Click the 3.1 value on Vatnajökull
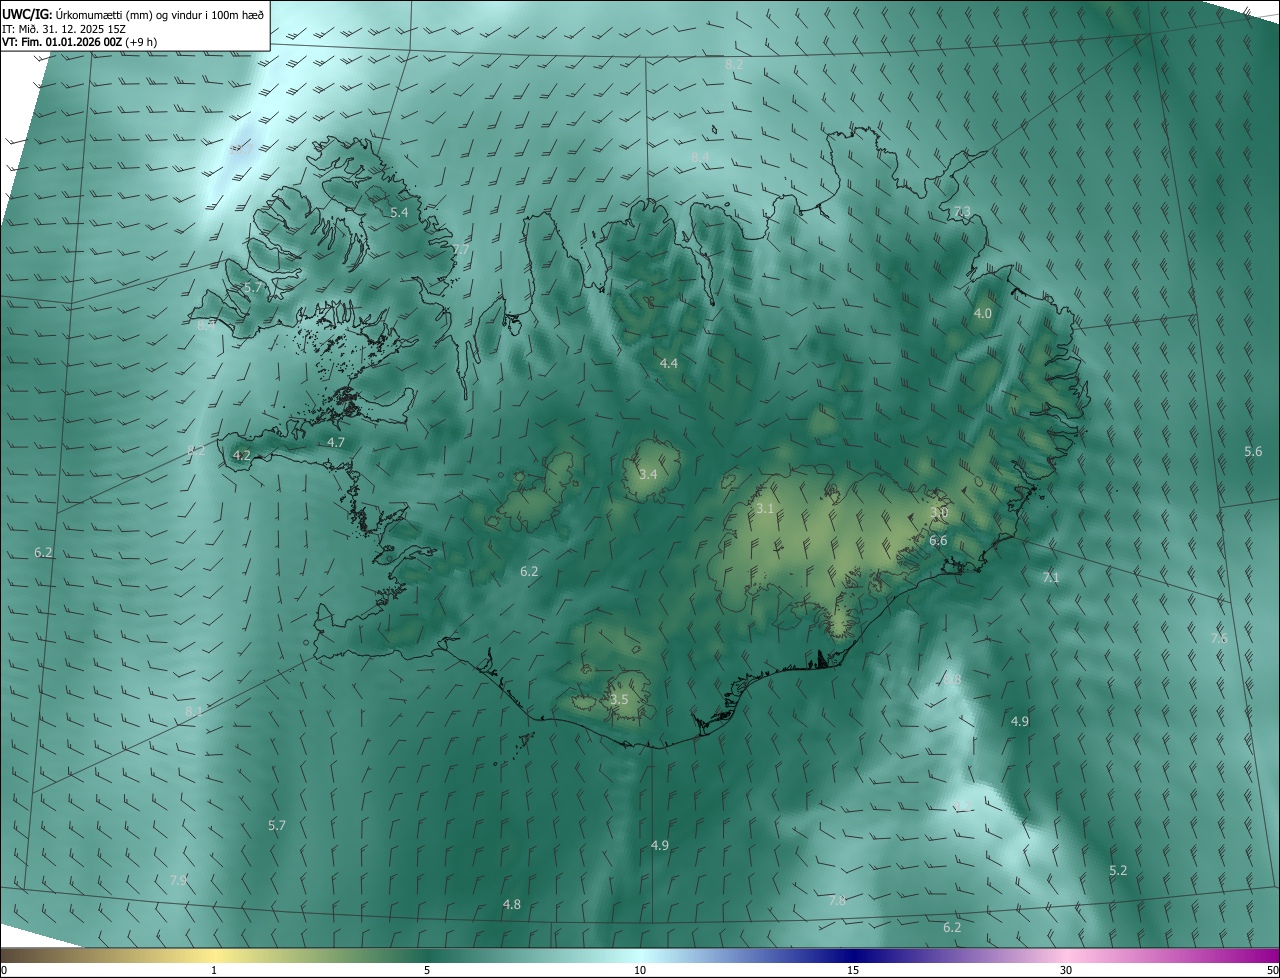The width and height of the screenshot is (1280, 978). (x=764, y=509)
